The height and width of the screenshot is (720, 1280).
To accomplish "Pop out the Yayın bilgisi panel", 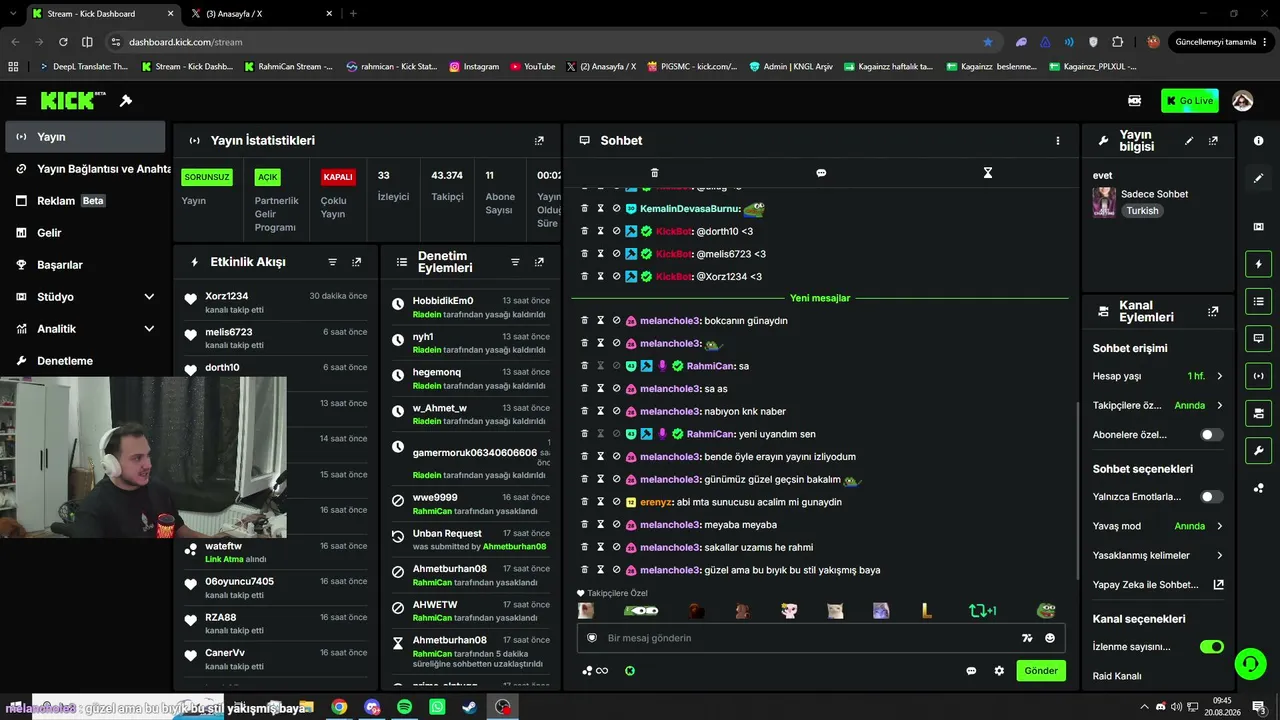I will click(x=1213, y=141).
